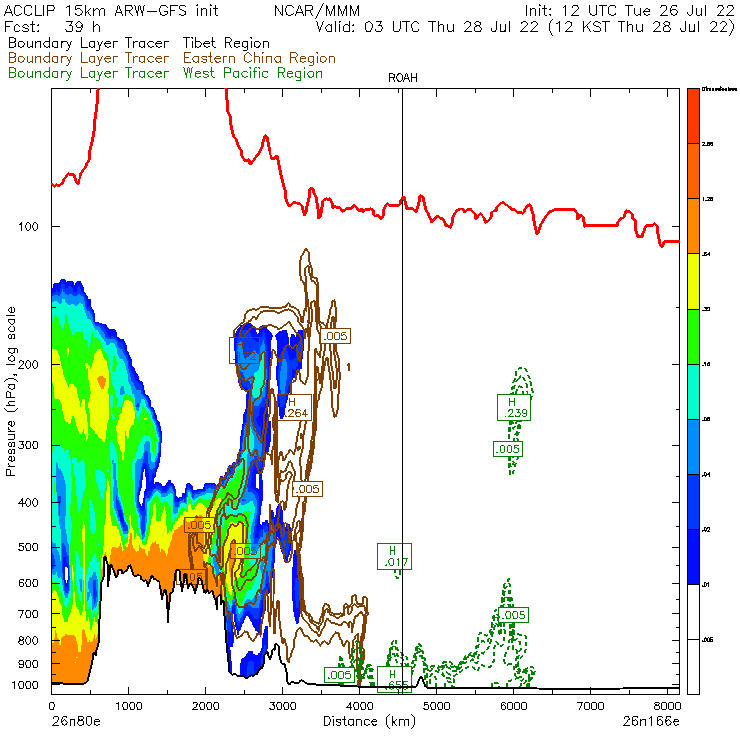The height and width of the screenshot is (740, 740).
Task: Click the 'Valid: 03 UTC Thu 28 Jul 22' text
Action: (x=427, y=27)
